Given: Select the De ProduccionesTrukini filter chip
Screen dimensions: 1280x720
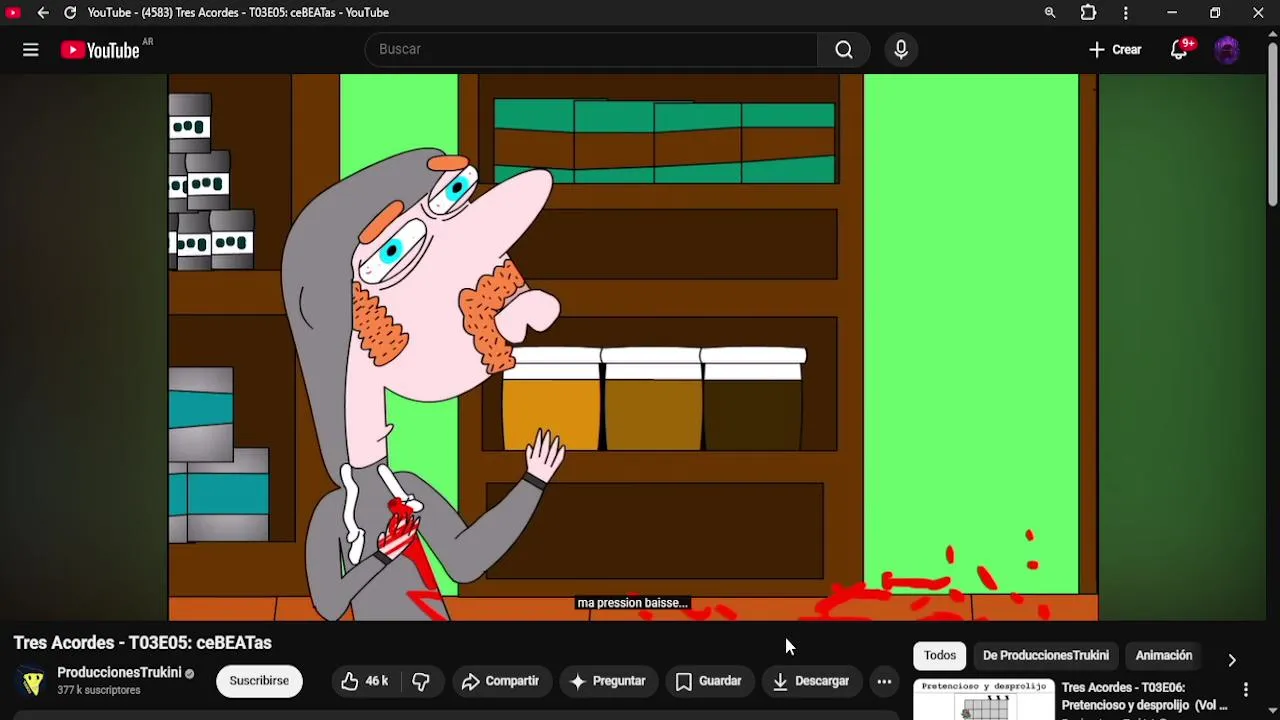Looking at the screenshot, I should 1046,656.
